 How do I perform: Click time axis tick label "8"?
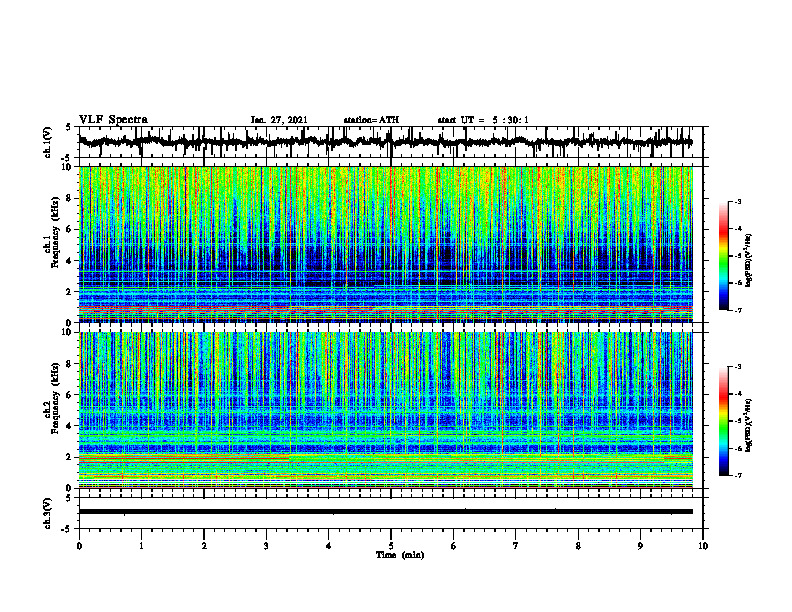click(578, 546)
